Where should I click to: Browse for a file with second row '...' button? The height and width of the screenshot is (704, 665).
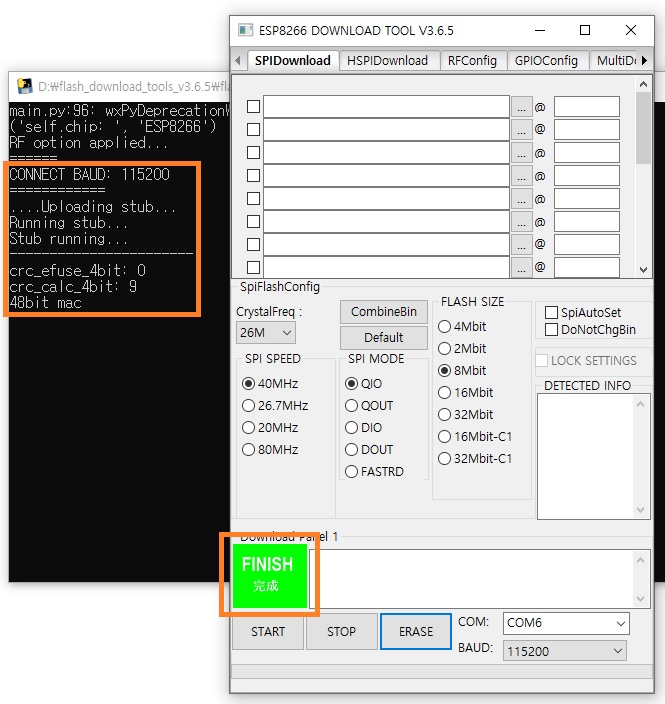(x=521, y=130)
